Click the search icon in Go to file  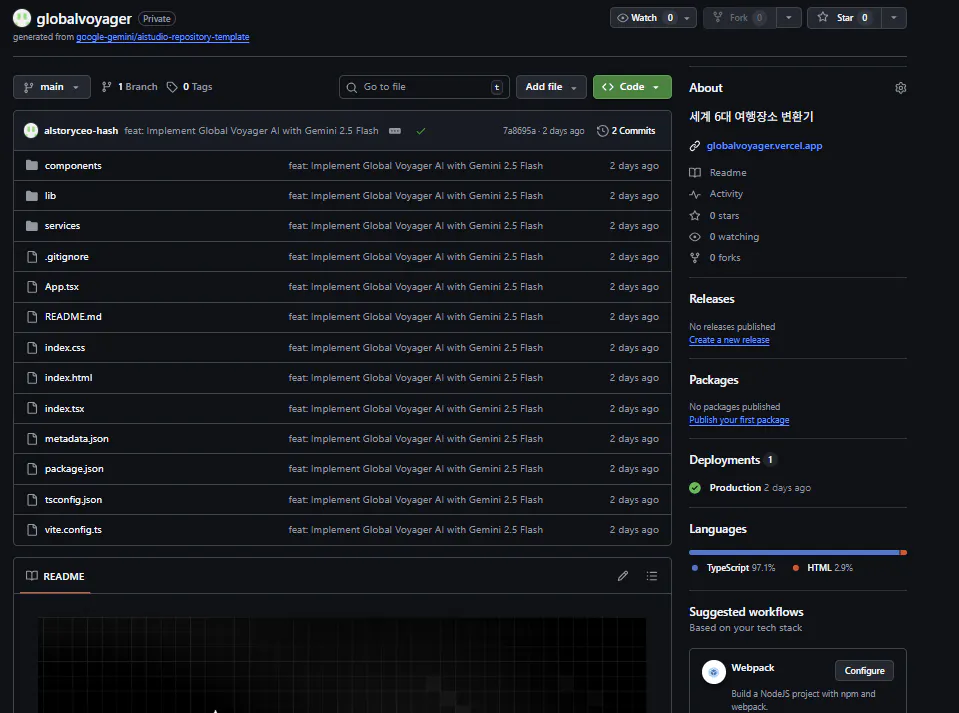[x=352, y=87]
